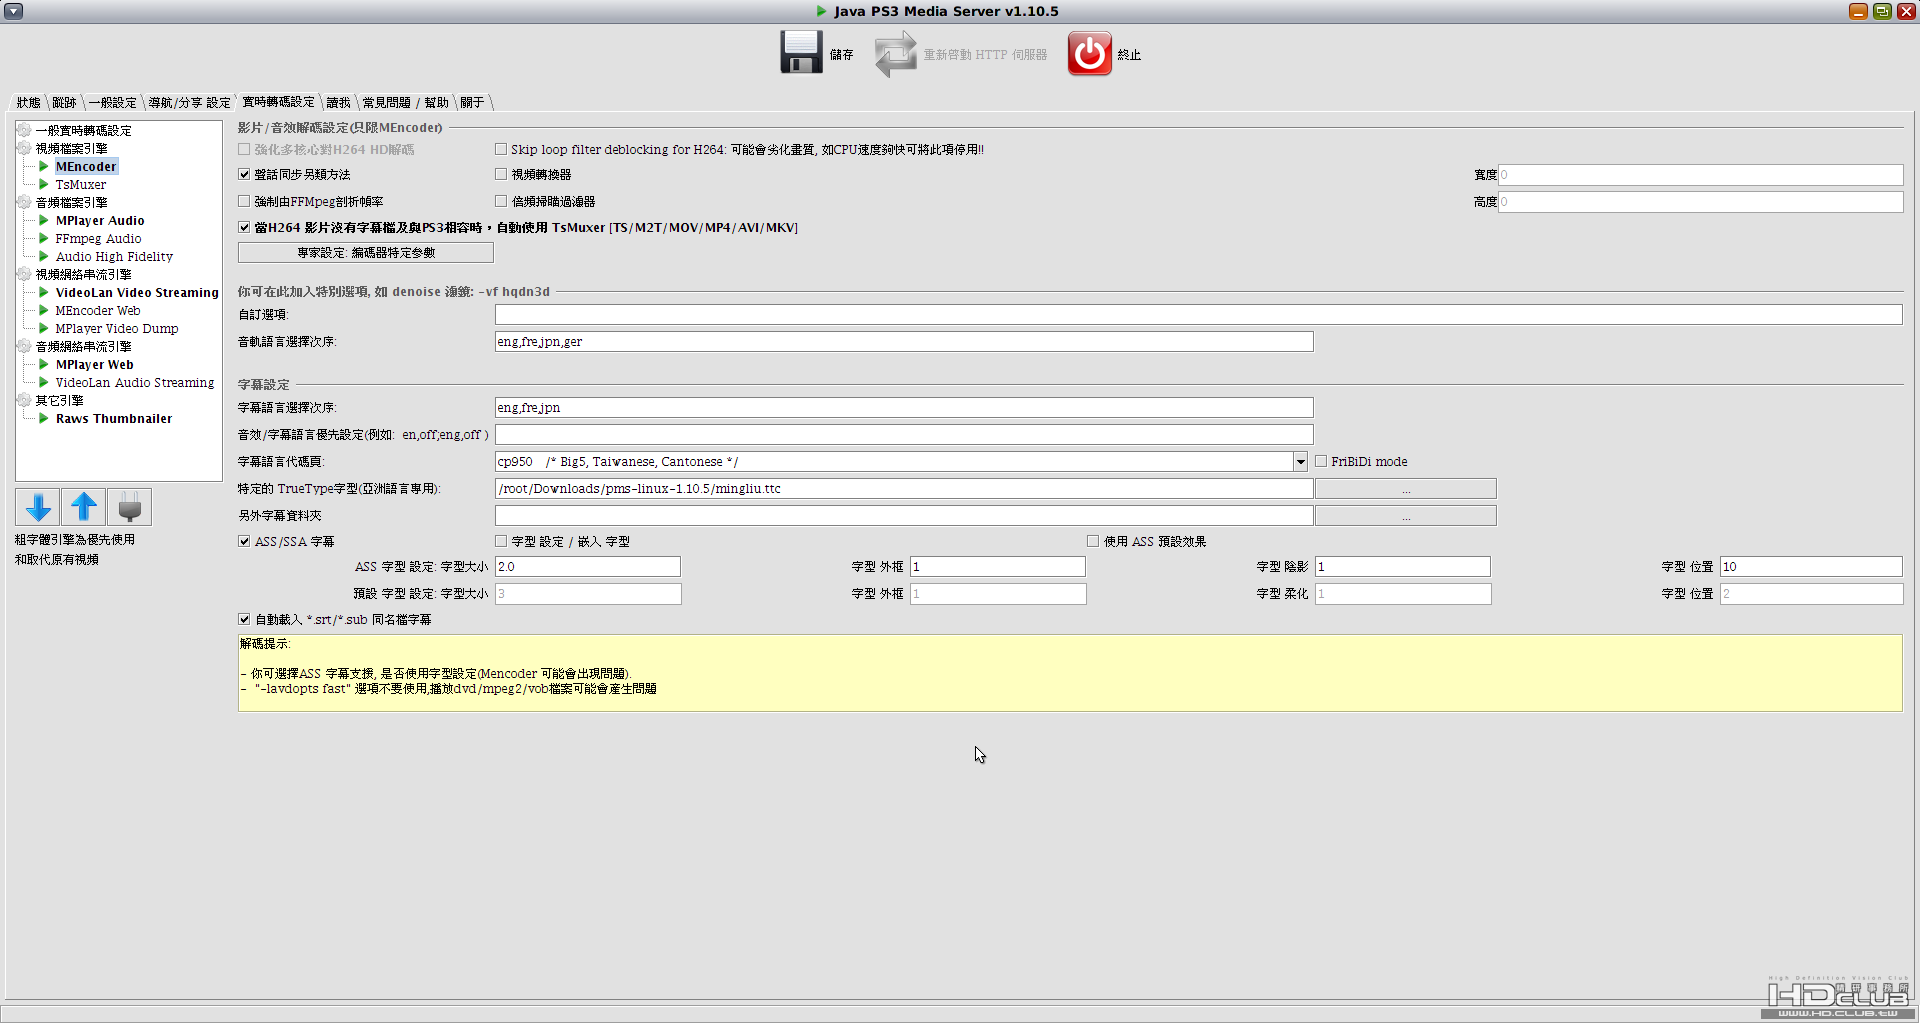Select the 實時轉碼設定 tab
Viewport: 1920px width, 1024px height.
(278, 102)
